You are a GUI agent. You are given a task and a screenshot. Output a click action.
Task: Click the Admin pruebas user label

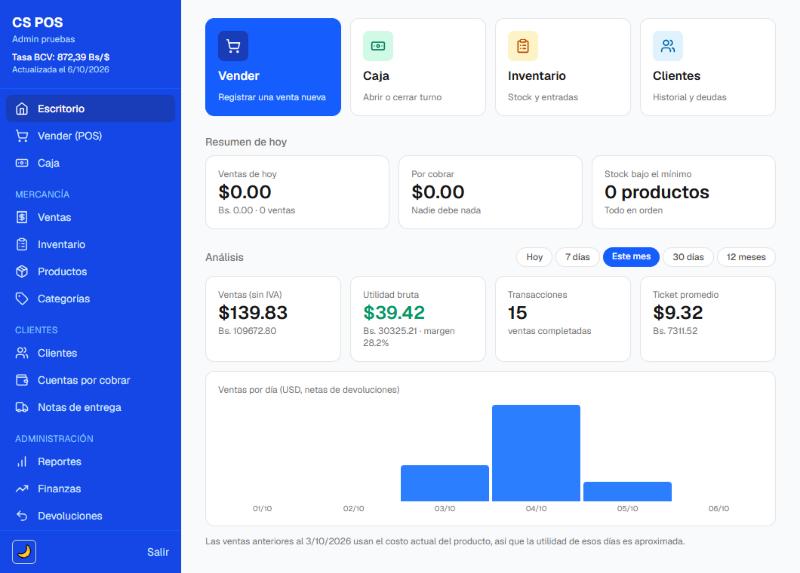point(43,39)
